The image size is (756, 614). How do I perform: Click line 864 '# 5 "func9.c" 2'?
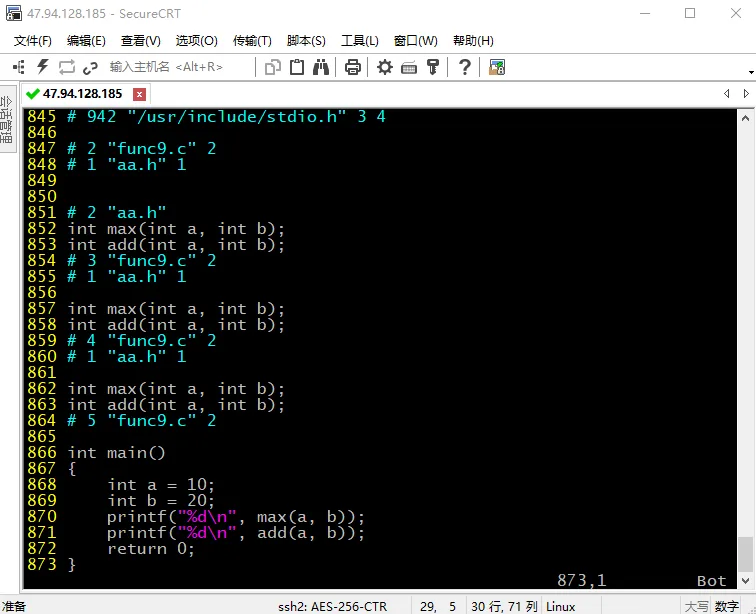click(142, 421)
